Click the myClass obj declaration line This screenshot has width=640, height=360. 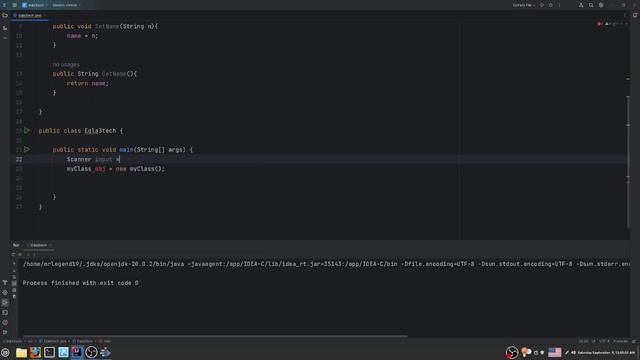tap(116, 169)
